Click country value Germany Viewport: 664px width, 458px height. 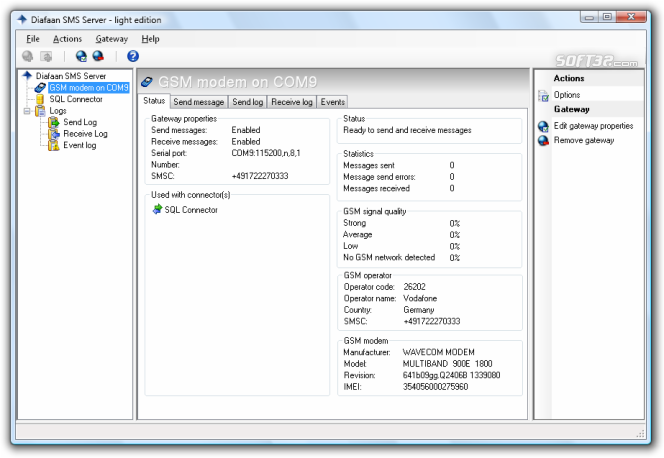(x=418, y=310)
